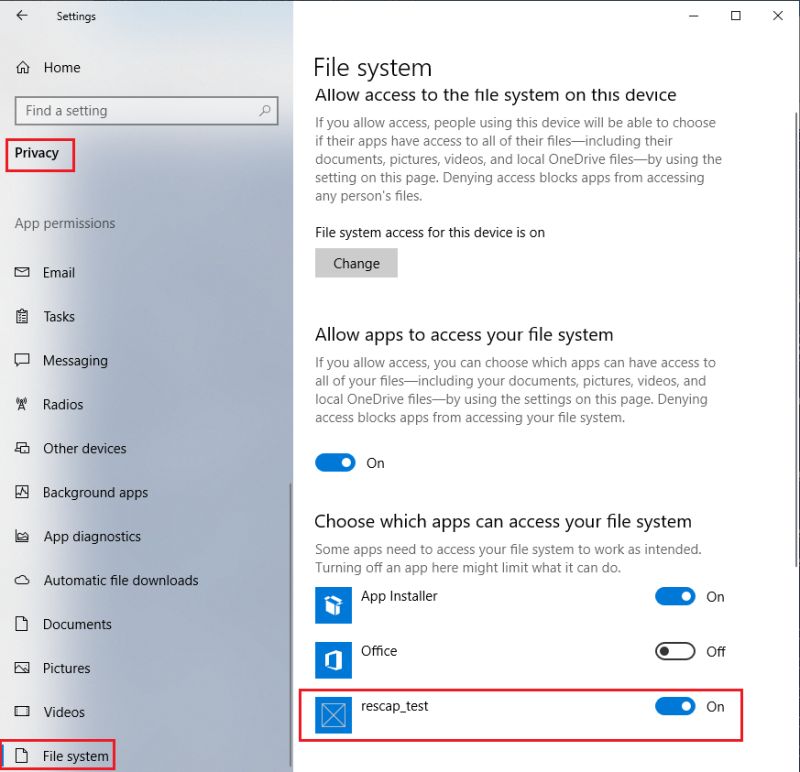The width and height of the screenshot is (800, 772).
Task: Select the Automatic file downloads cloud icon
Action: coord(23,580)
